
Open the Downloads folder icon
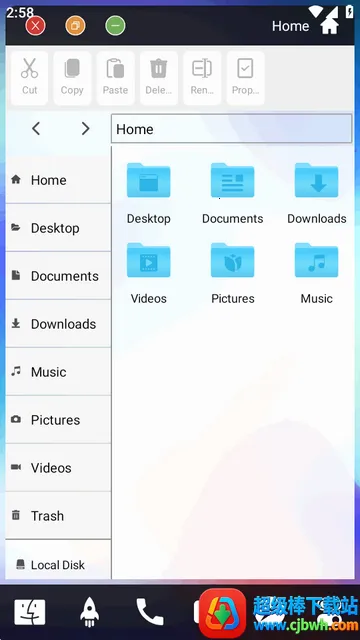tap(317, 180)
